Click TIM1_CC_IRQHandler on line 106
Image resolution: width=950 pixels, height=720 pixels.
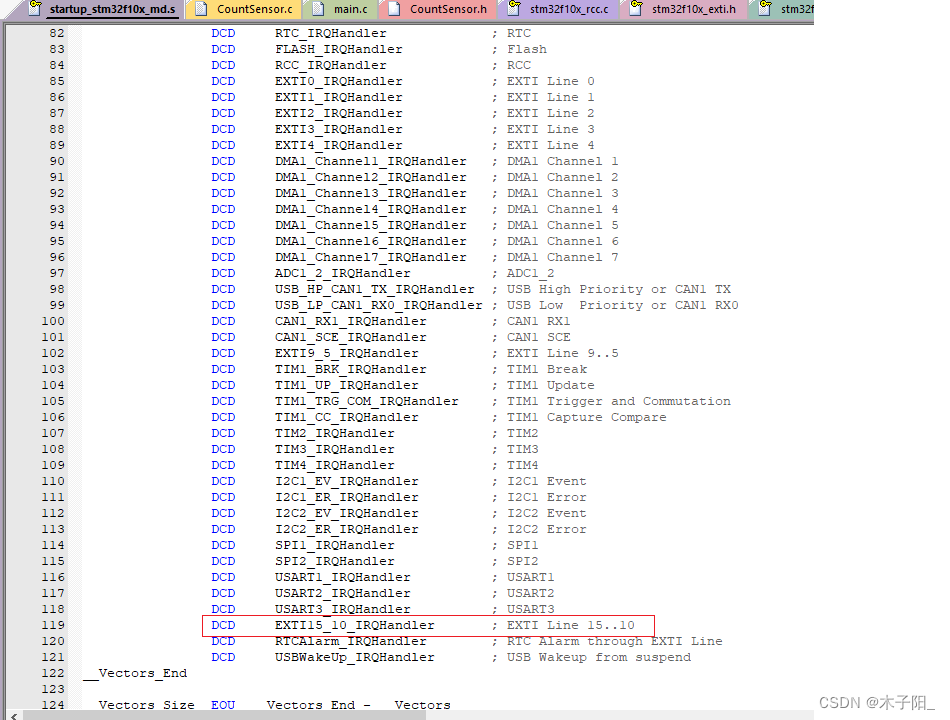point(347,418)
